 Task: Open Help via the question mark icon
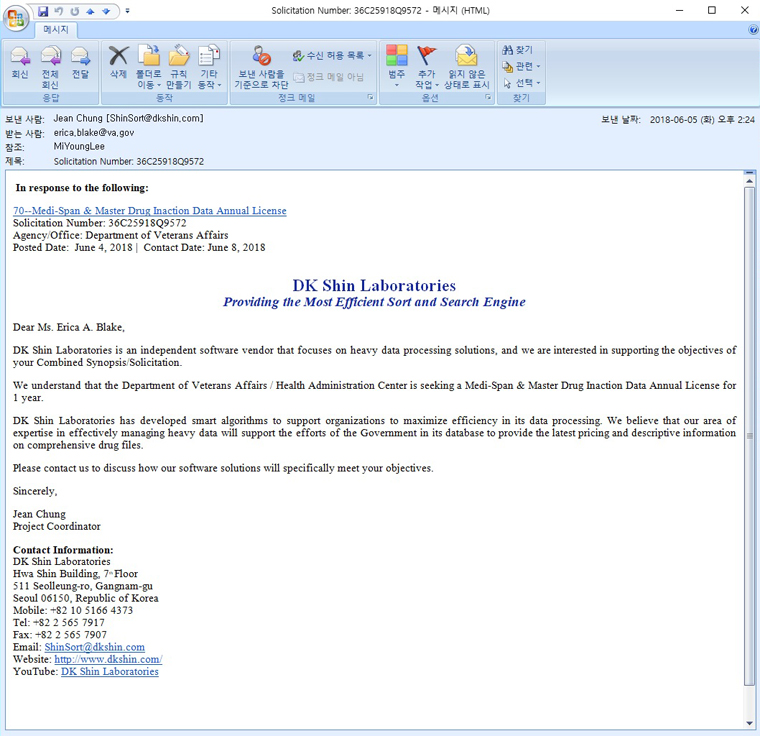pos(753,30)
